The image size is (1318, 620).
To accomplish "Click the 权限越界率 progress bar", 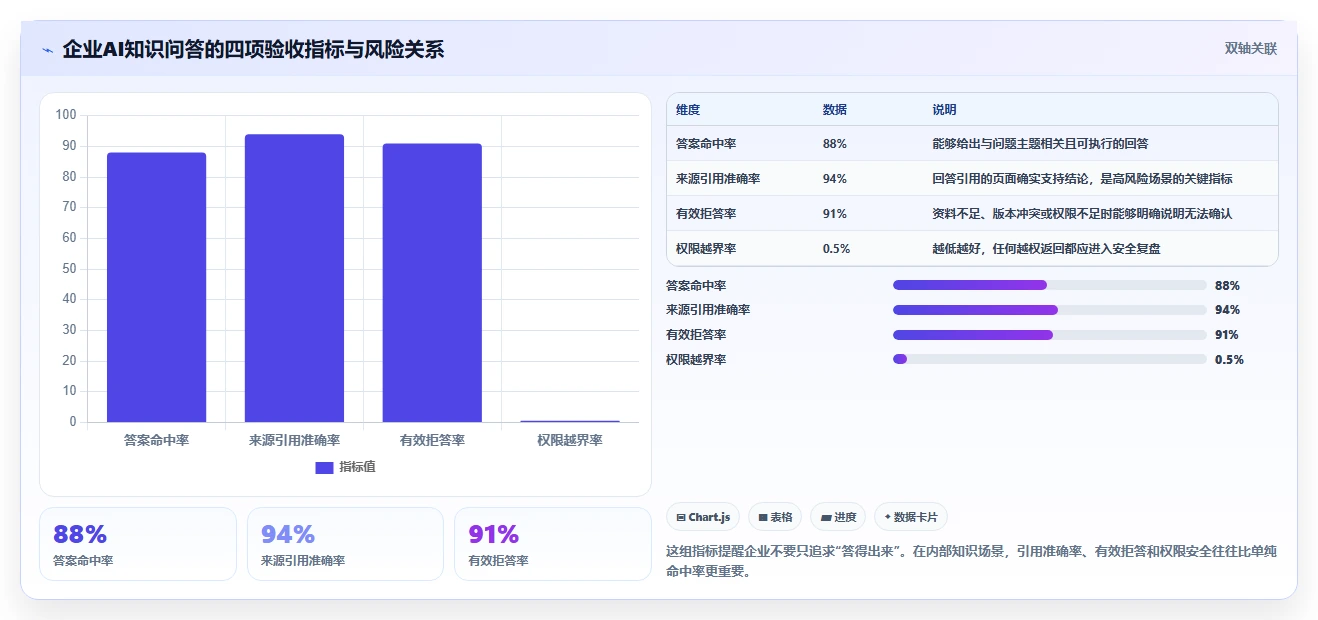I will (1050, 359).
